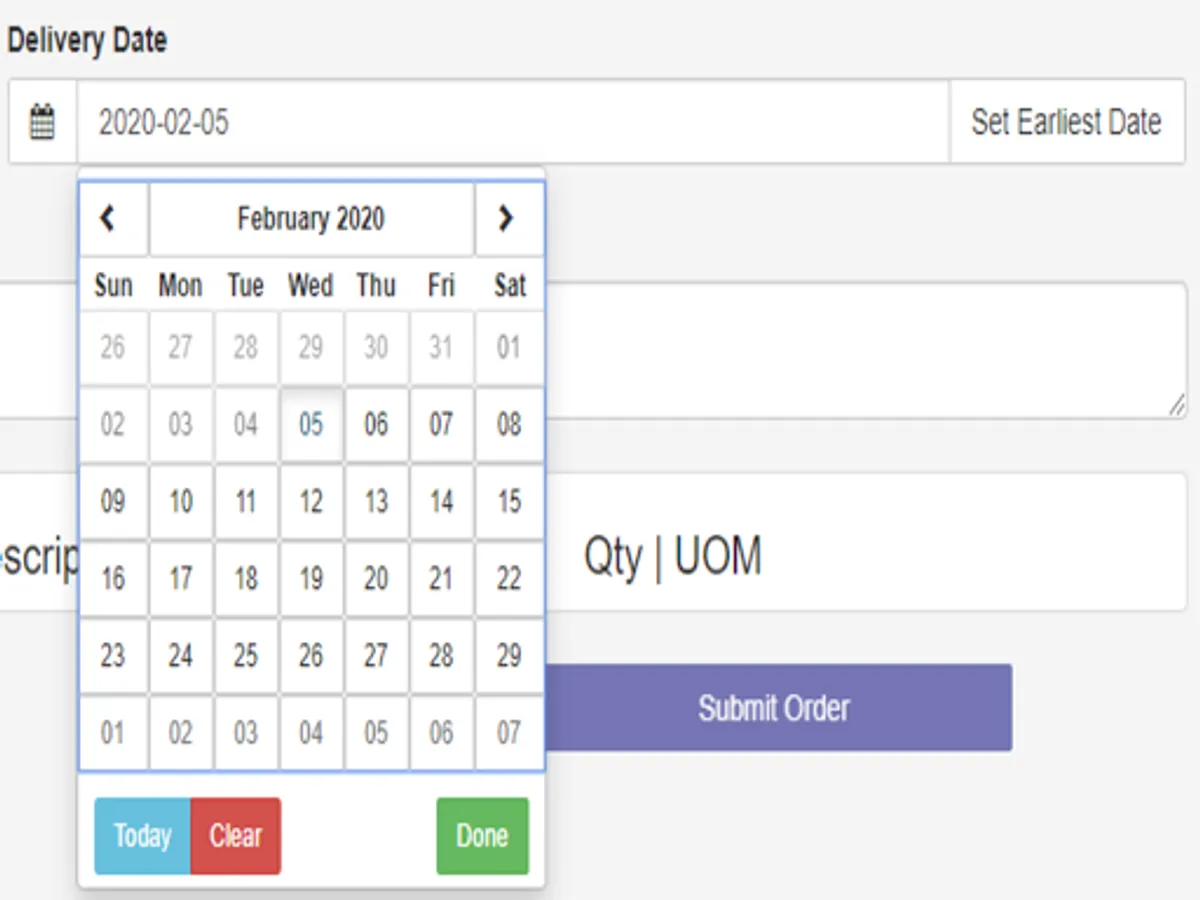Image resolution: width=1200 pixels, height=900 pixels.
Task: Select February 14 in the calendar
Action: point(441,501)
